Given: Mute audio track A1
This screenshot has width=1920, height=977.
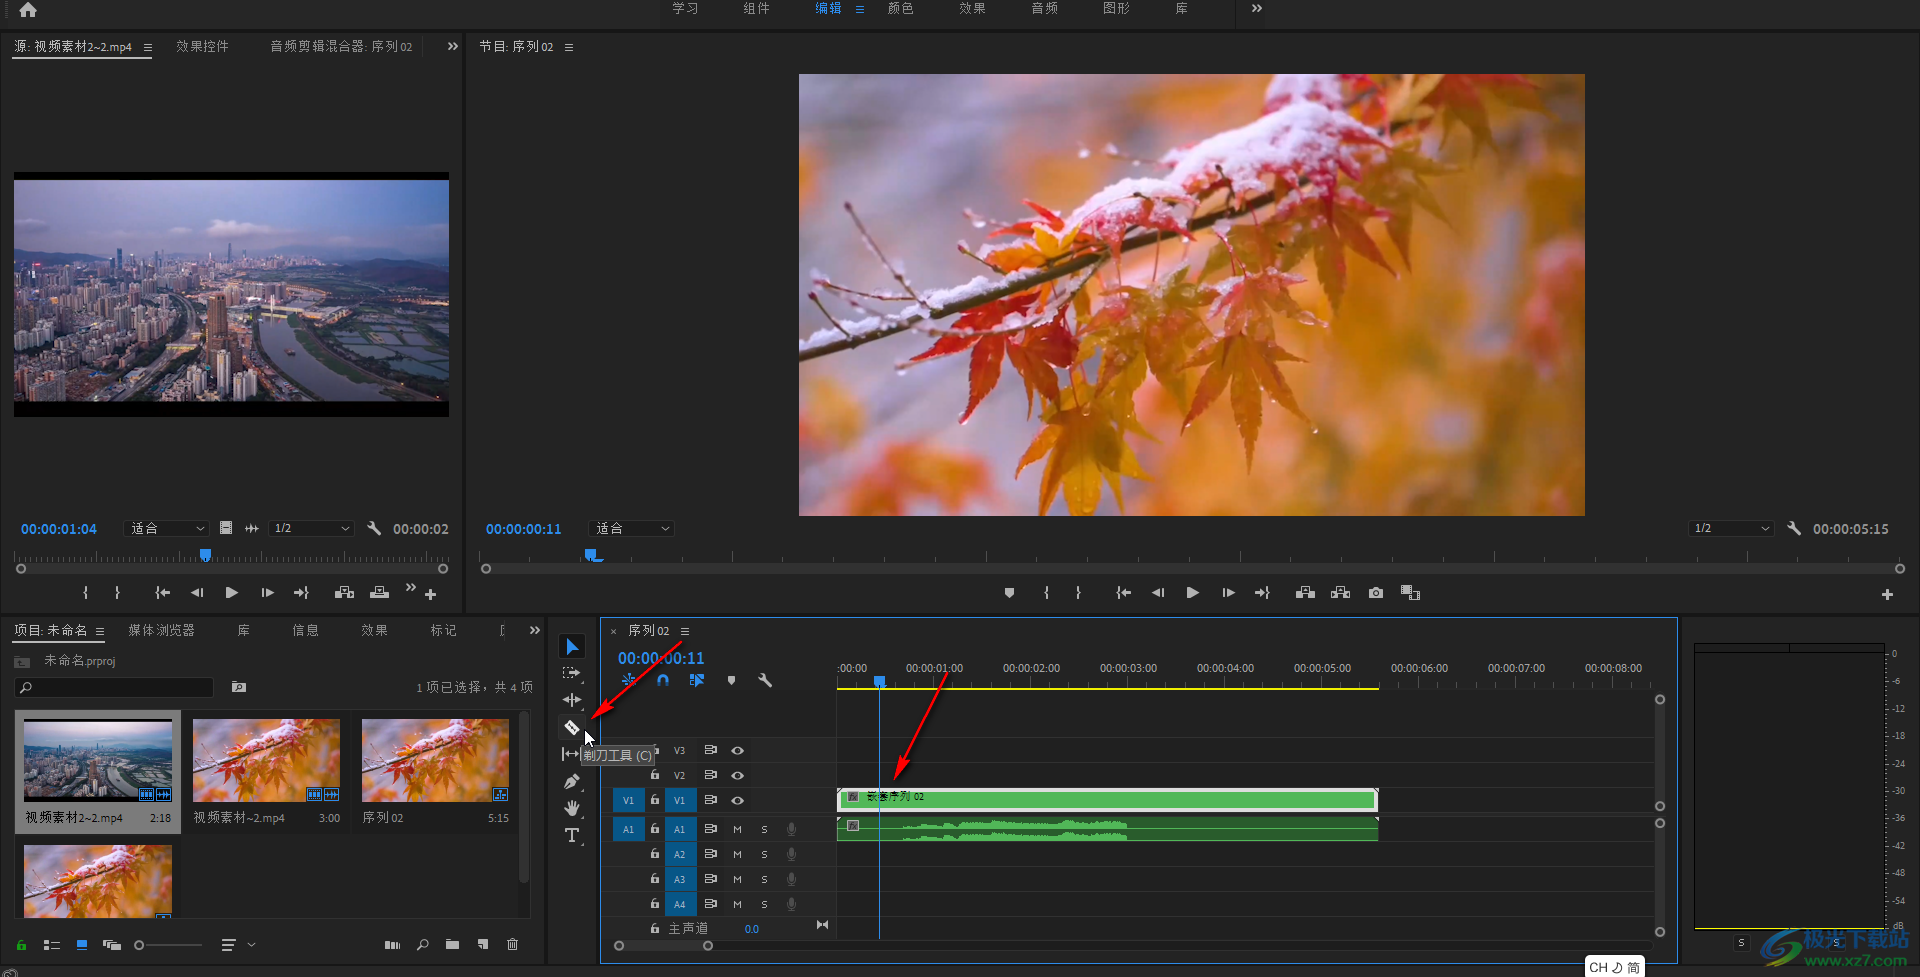Looking at the screenshot, I should (x=737, y=829).
